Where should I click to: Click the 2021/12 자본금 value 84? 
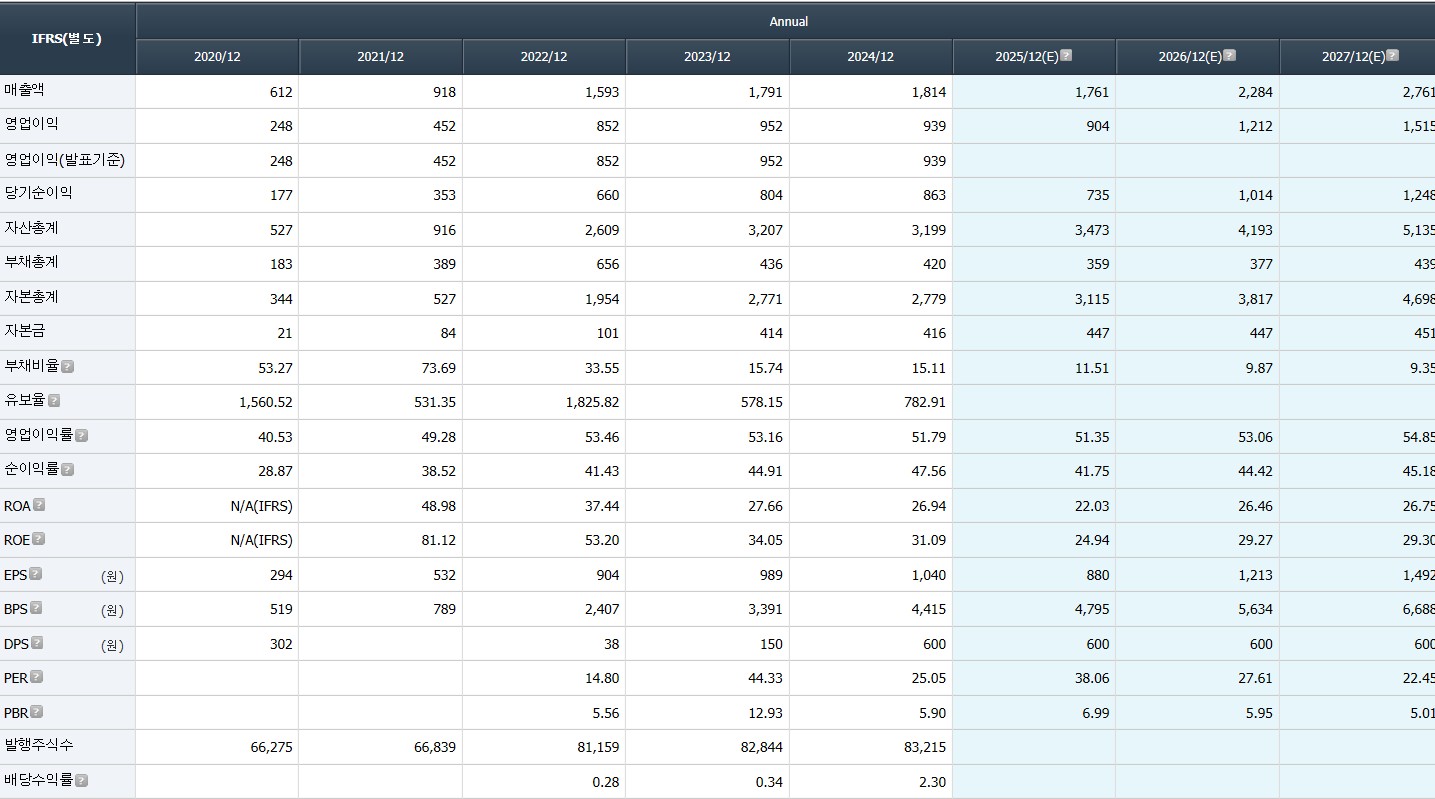click(x=446, y=333)
